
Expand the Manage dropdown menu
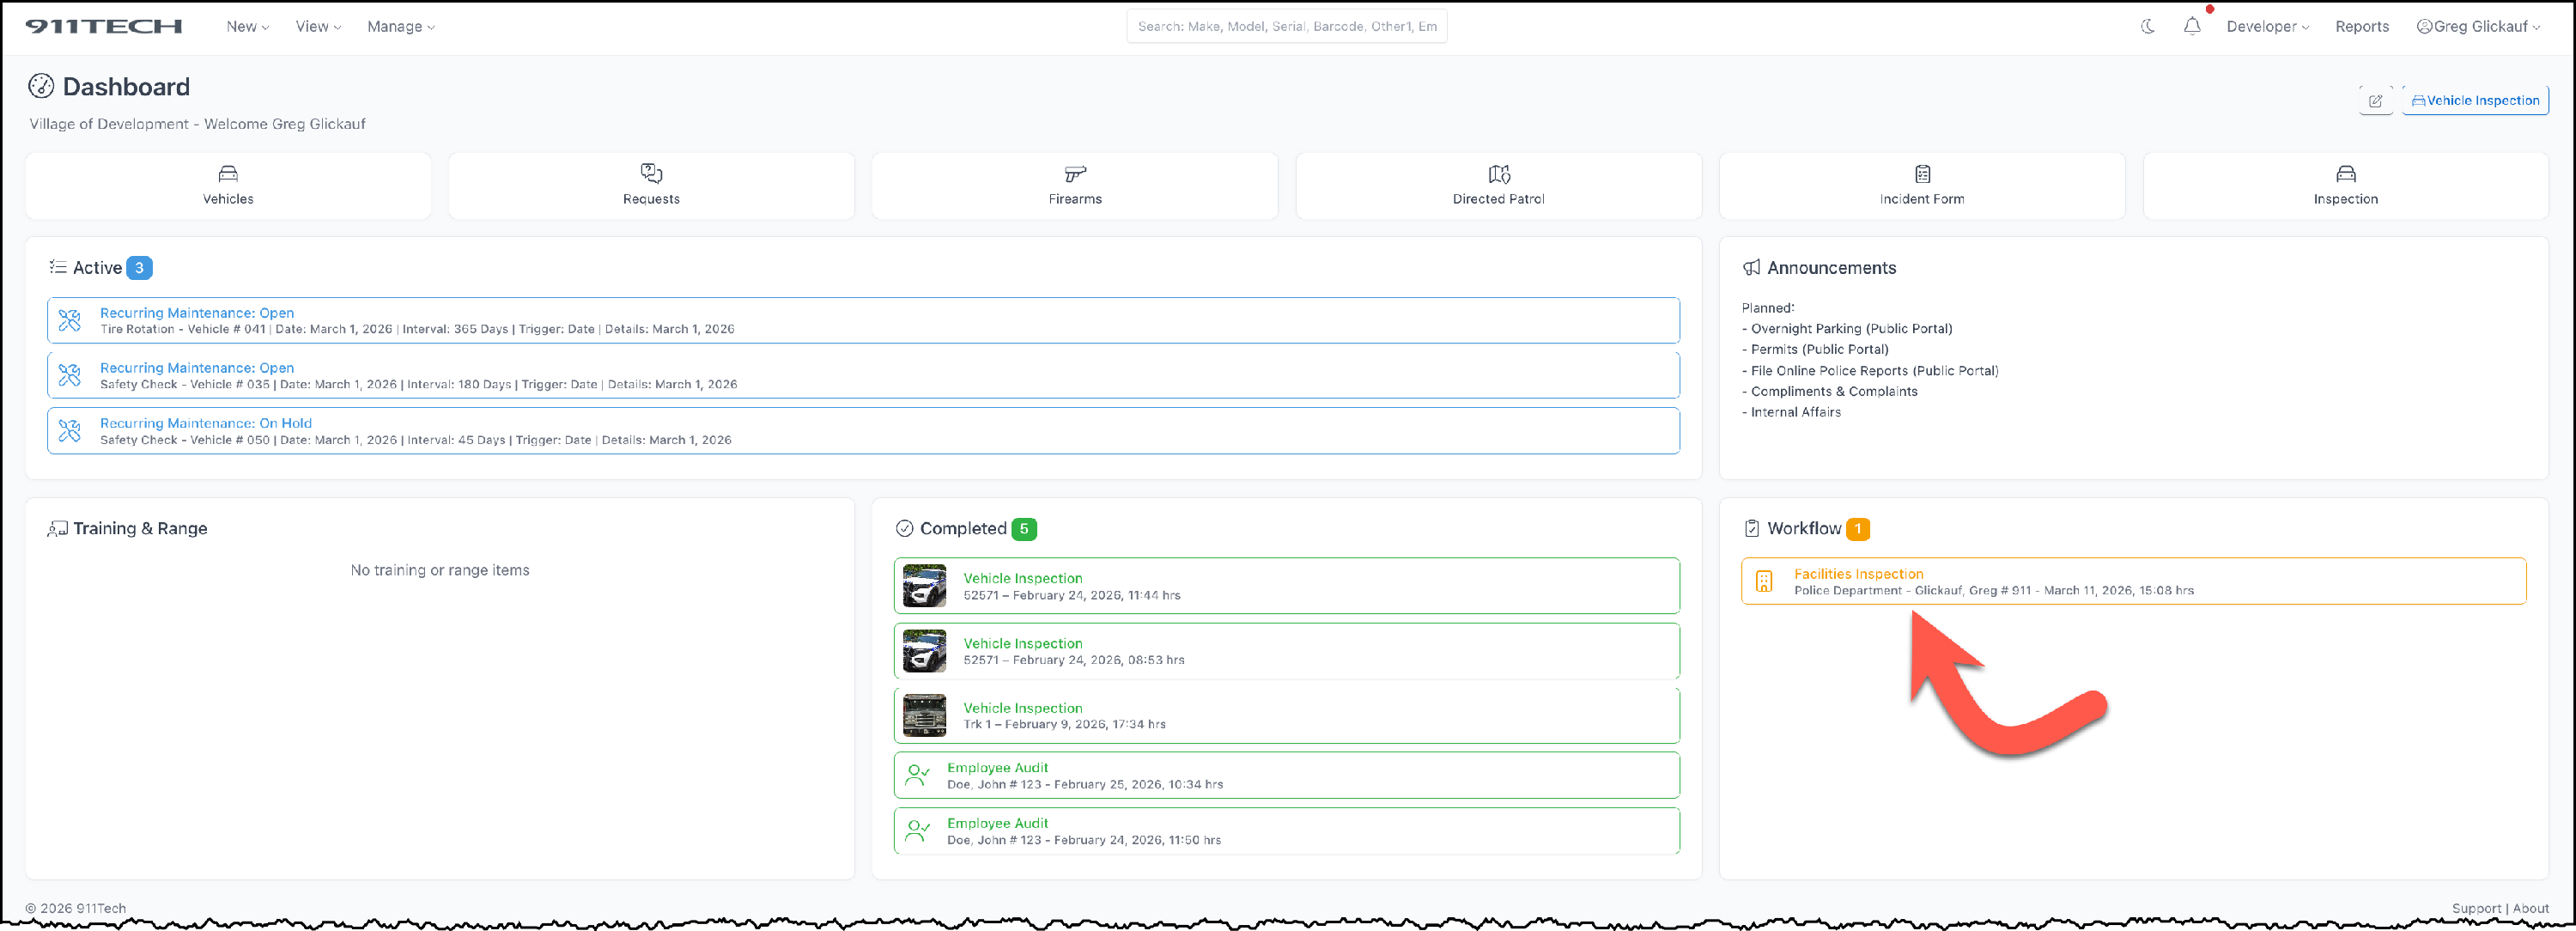(400, 27)
